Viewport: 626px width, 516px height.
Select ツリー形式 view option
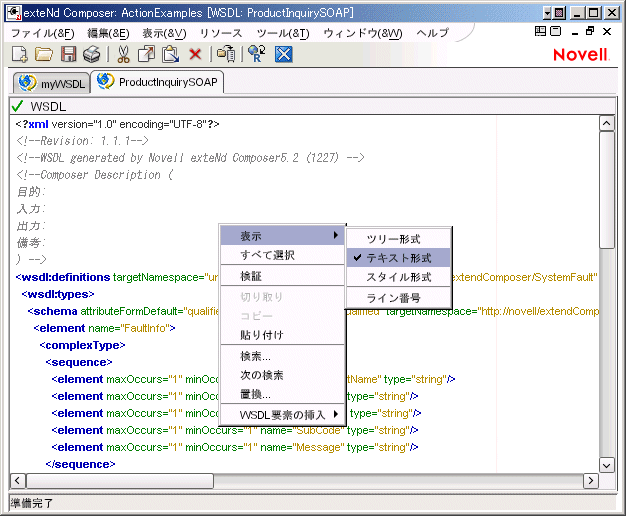pyautogui.click(x=398, y=239)
